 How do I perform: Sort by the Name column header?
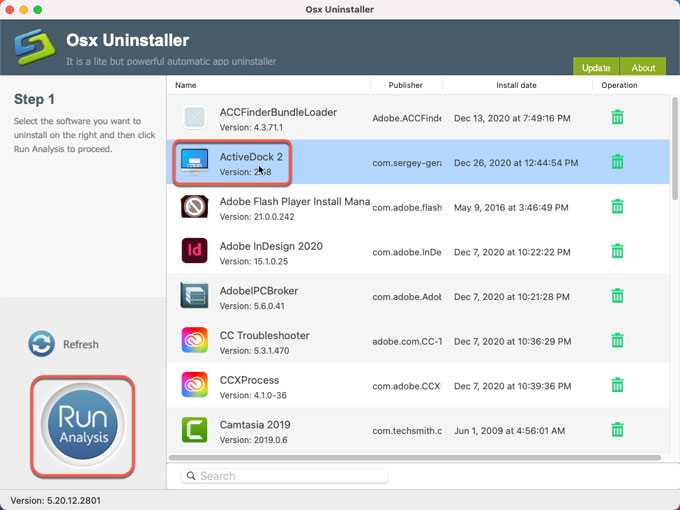pyautogui.click(x=186, y=85)
